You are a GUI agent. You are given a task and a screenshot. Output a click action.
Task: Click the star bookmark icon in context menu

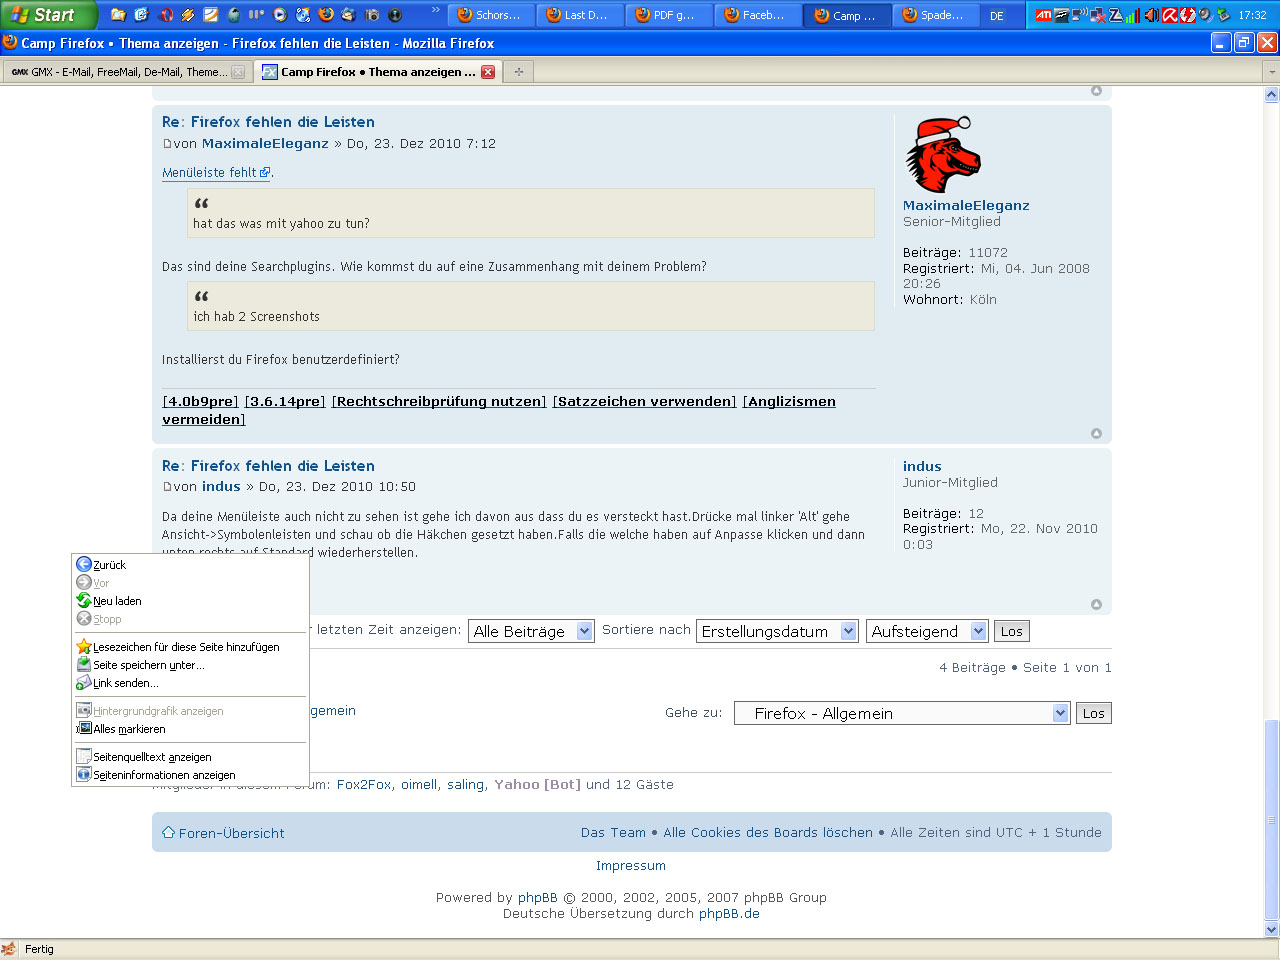[84, 647]
